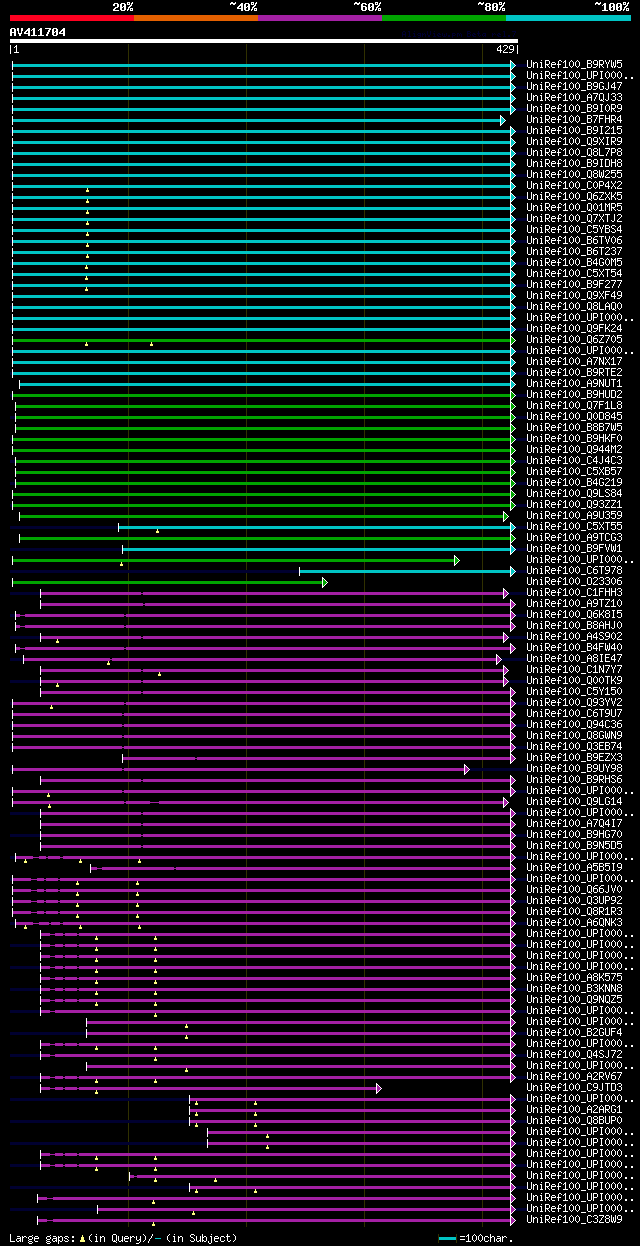Click the green ~80% identity color bar
The height and width of the screenshot is (1246, 640).
[443, 17]
